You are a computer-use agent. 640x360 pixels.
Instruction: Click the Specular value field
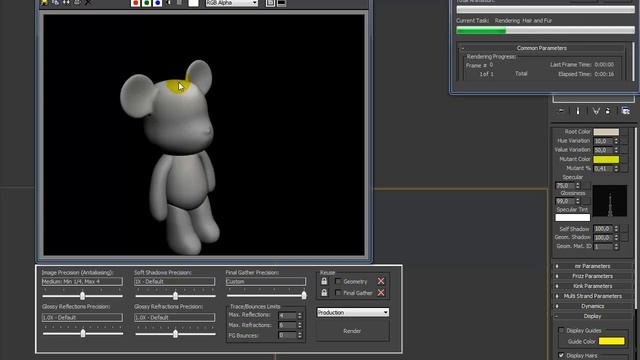point(564,185)
